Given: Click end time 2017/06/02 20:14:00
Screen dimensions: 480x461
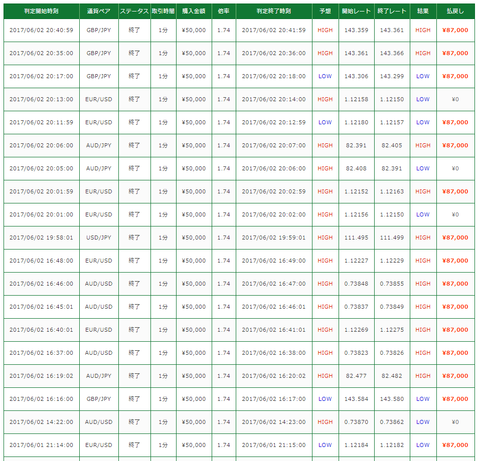Looking at the screenshot, I should [274, 99].
